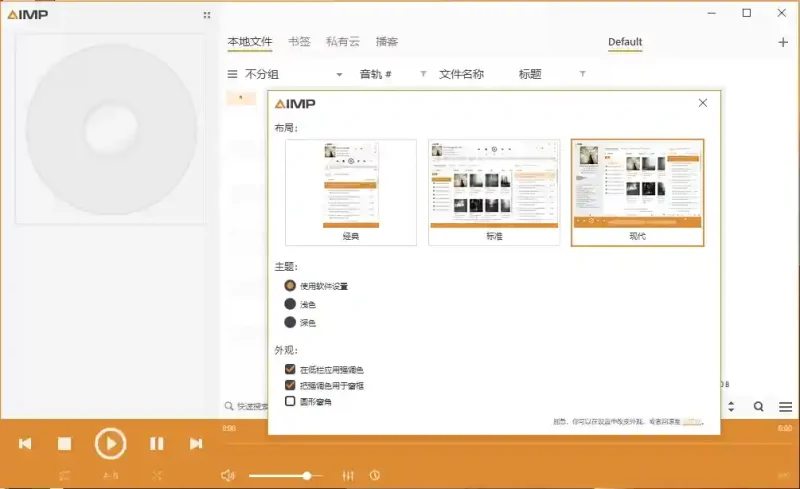
Task: Enable the A-B repeat button
Action: pyautogui.click(x=110, y=476)
